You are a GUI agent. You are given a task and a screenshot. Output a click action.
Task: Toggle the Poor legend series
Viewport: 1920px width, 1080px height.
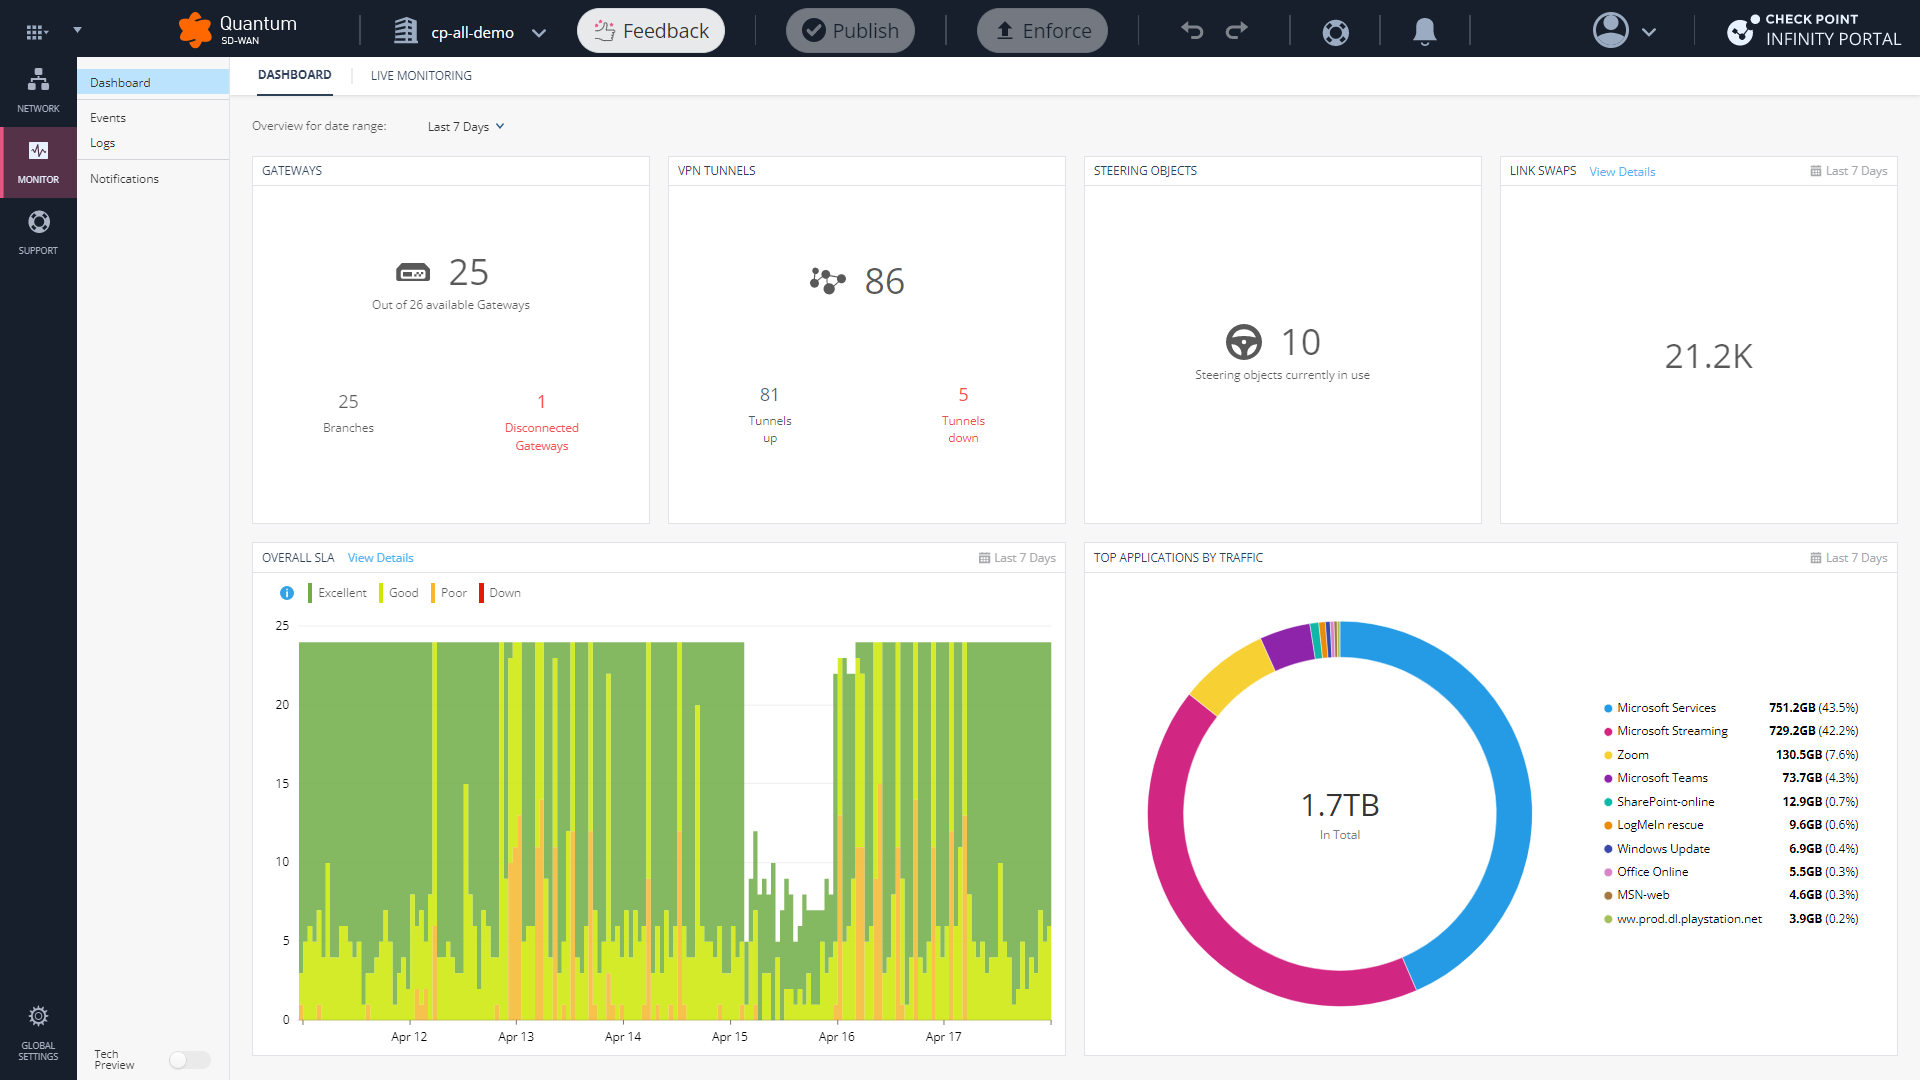coord(449,593)
